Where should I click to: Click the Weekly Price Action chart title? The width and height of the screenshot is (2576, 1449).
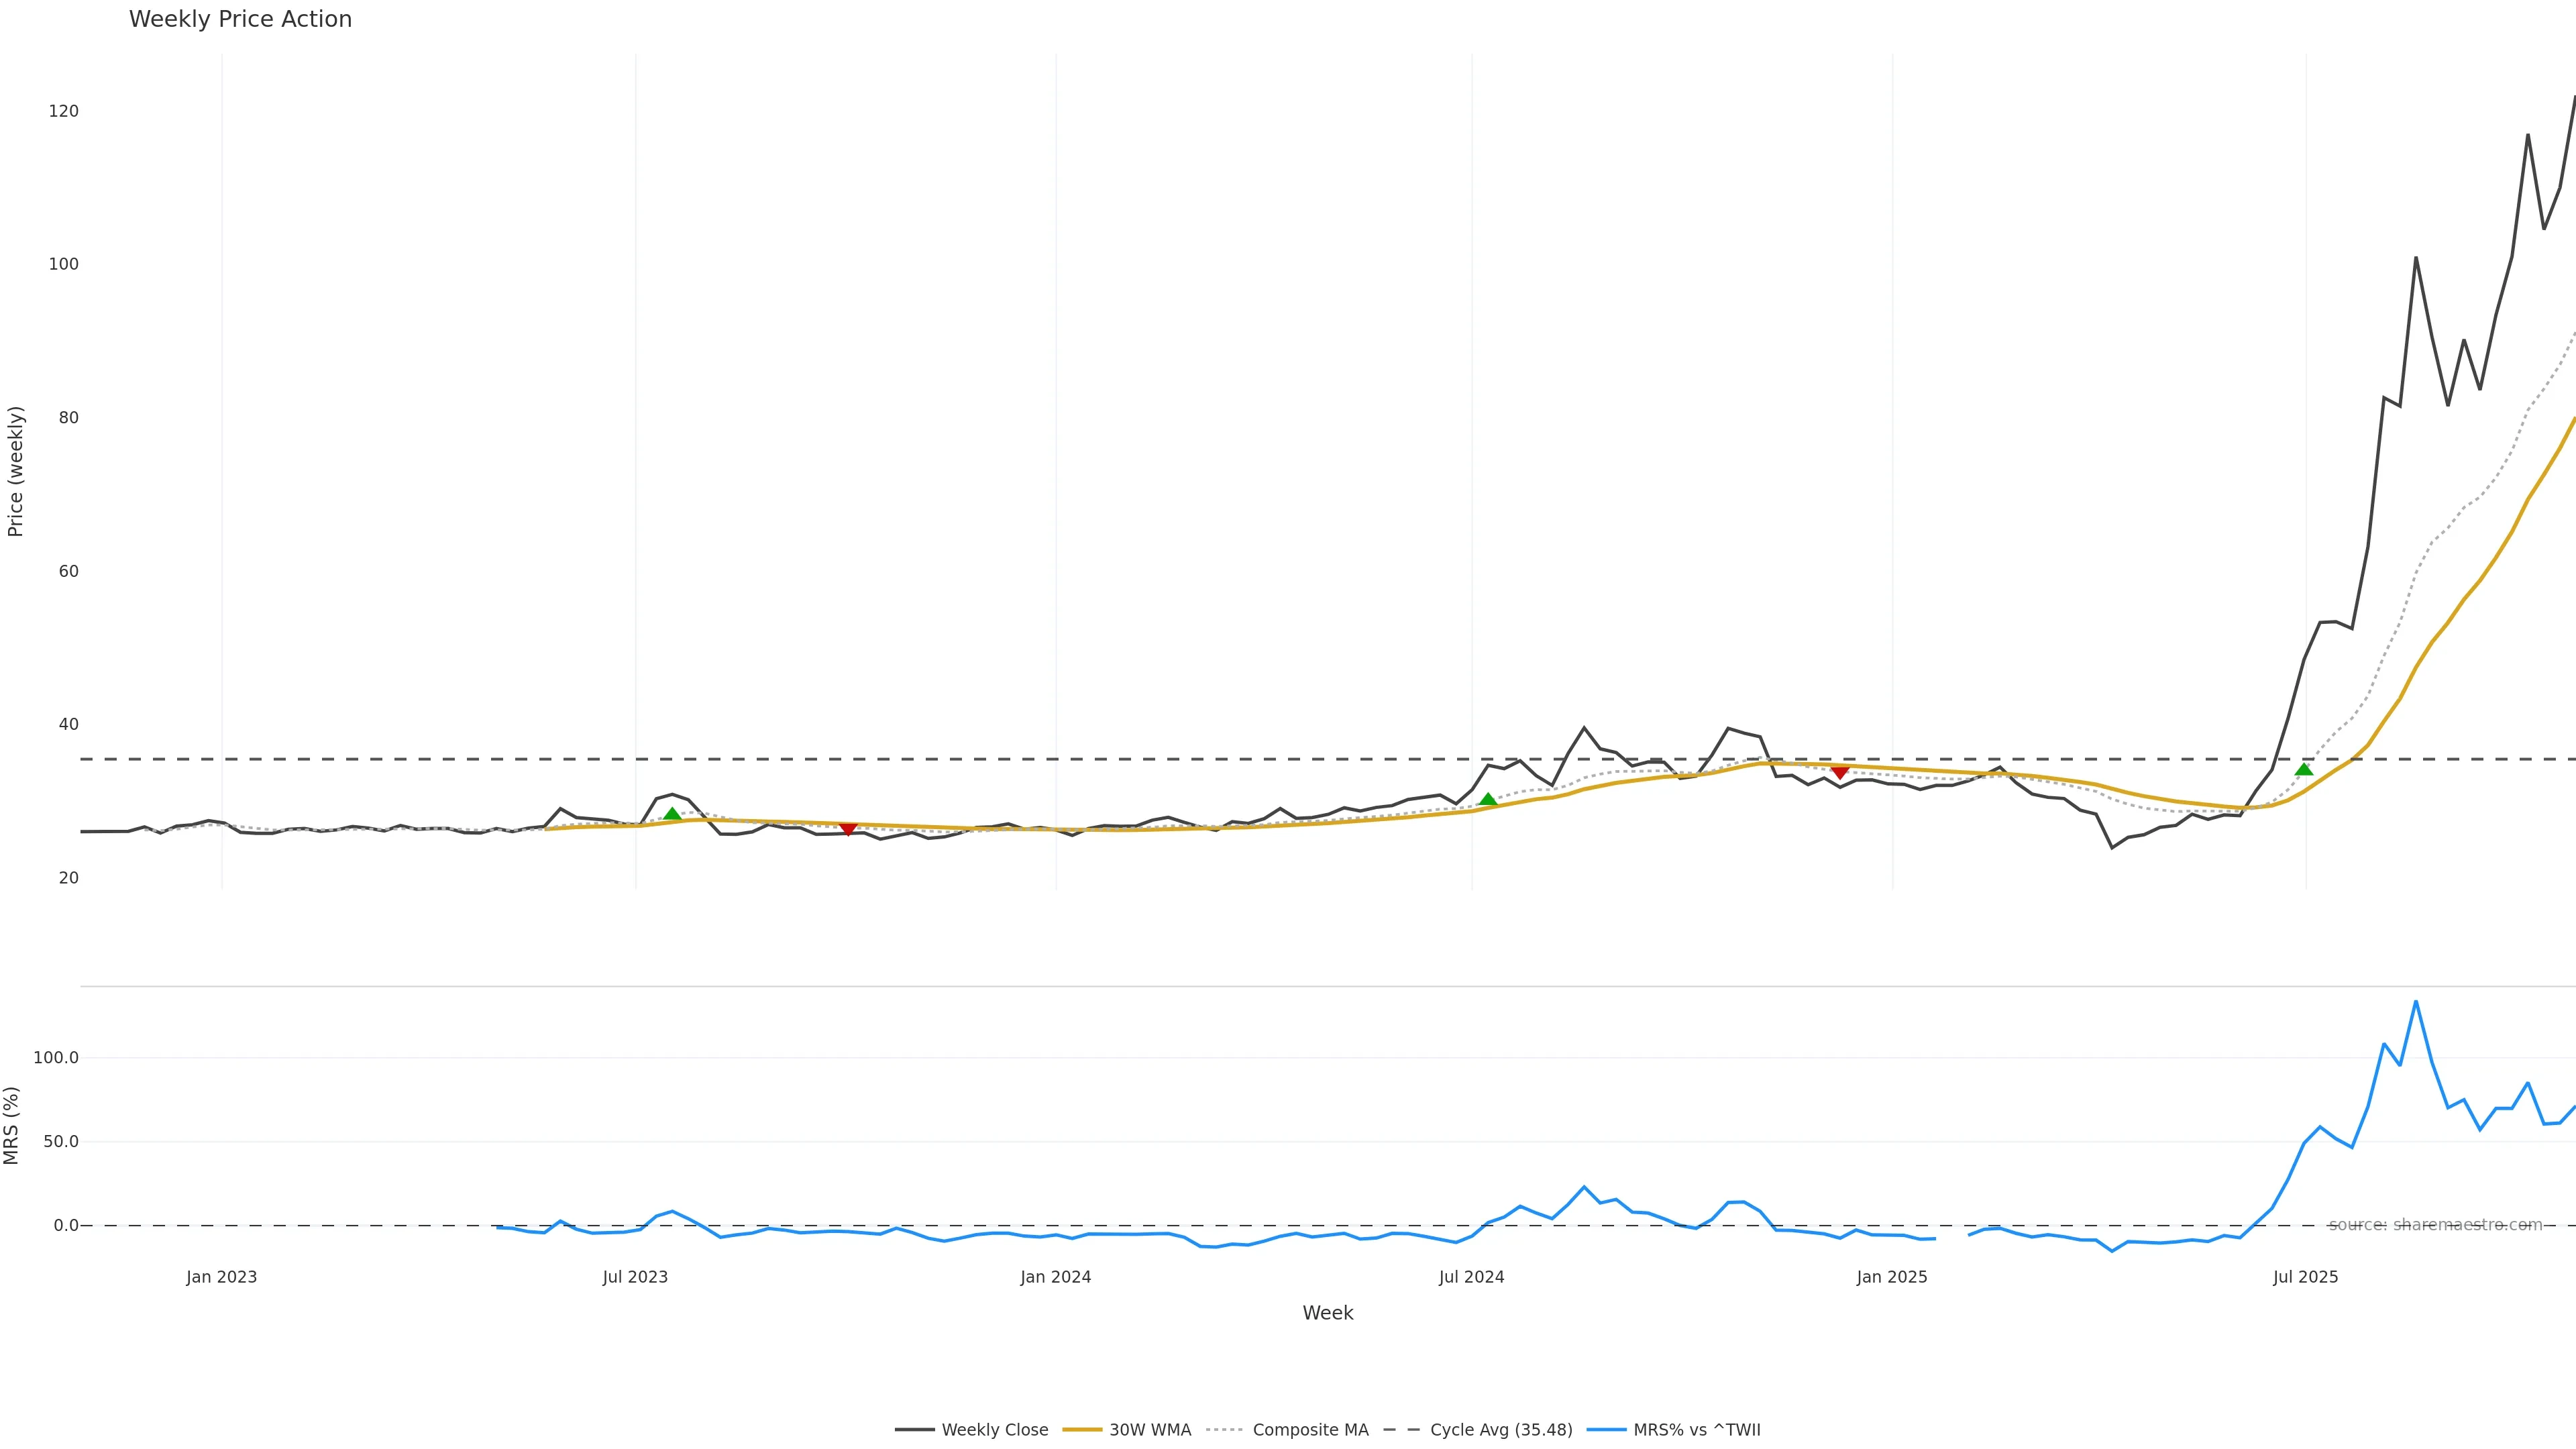point(240,19)
